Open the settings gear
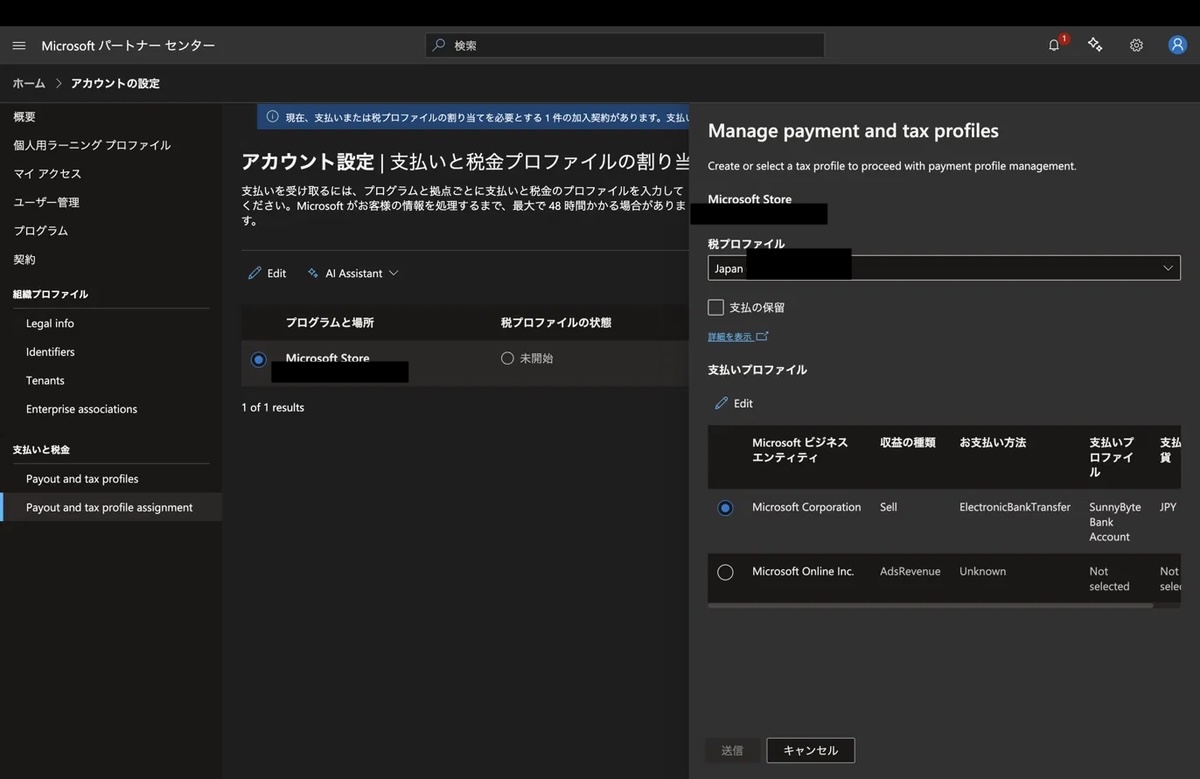The image size is (1200, 779). tap(1136, 45)
